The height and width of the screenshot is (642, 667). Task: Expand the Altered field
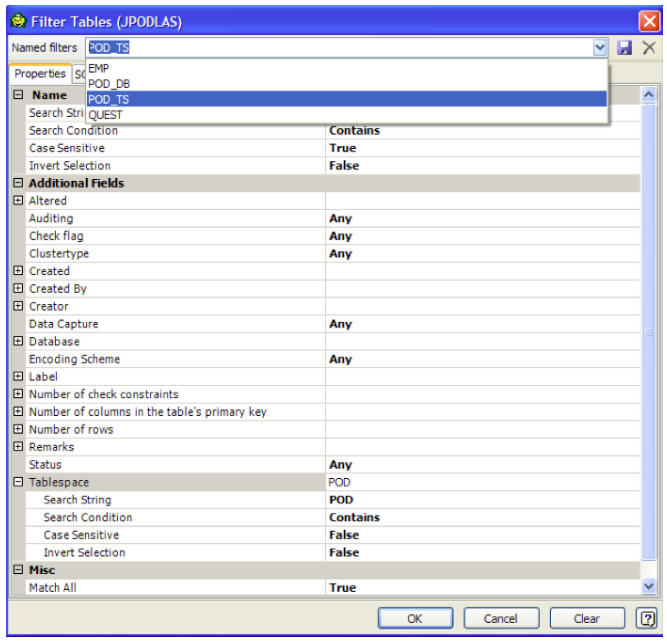pos(18,200)
